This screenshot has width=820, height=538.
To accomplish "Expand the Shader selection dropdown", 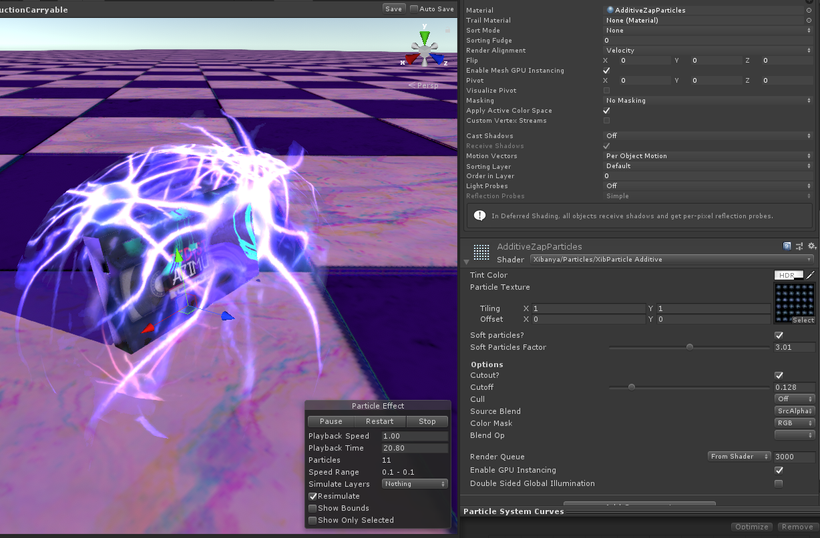I will 672,259.
